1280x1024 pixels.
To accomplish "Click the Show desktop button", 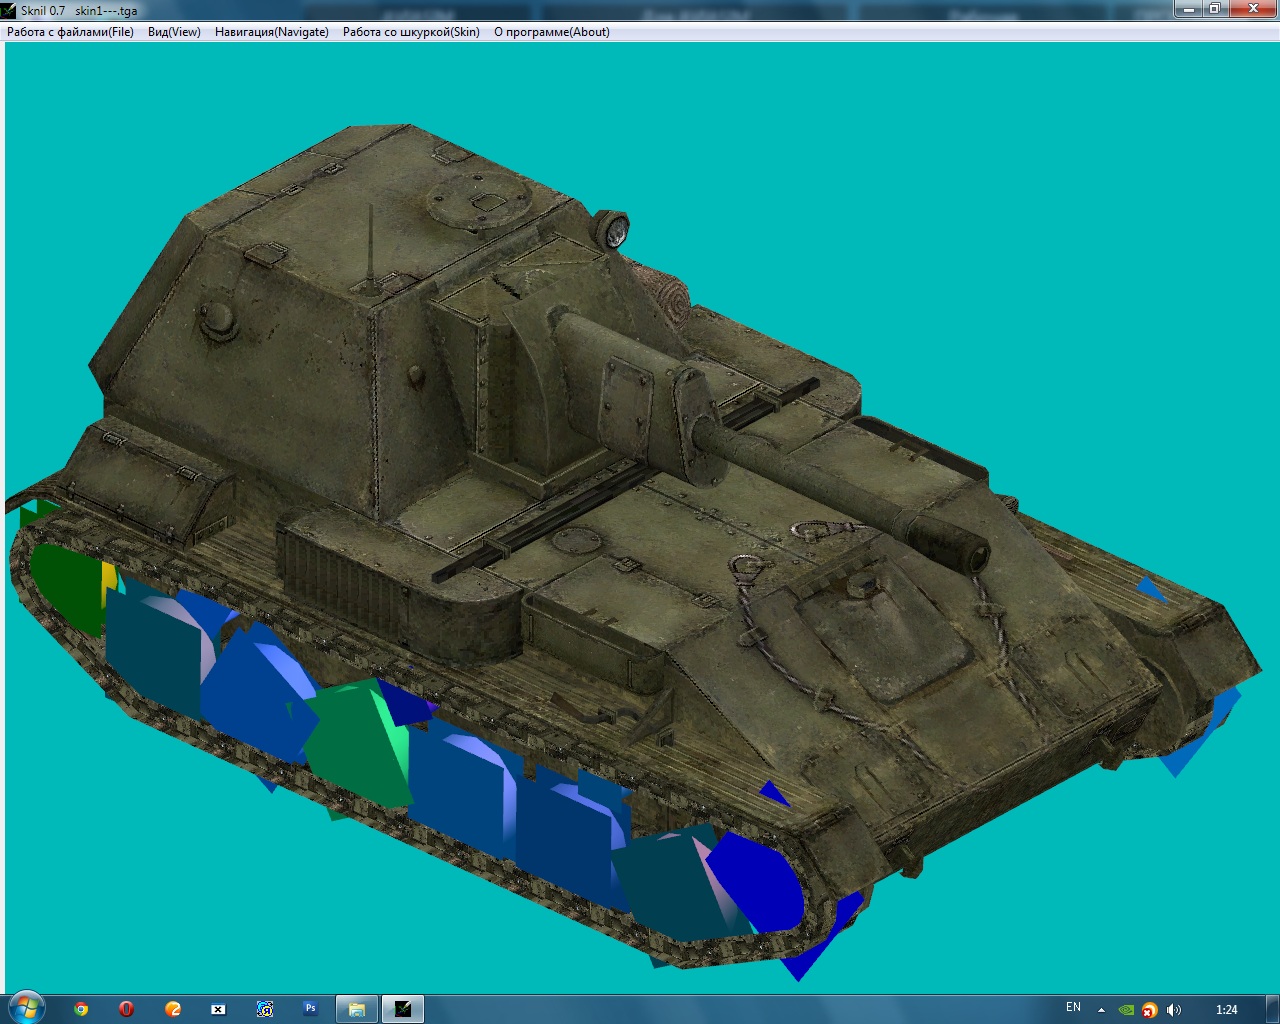I will point(1272,1009).
